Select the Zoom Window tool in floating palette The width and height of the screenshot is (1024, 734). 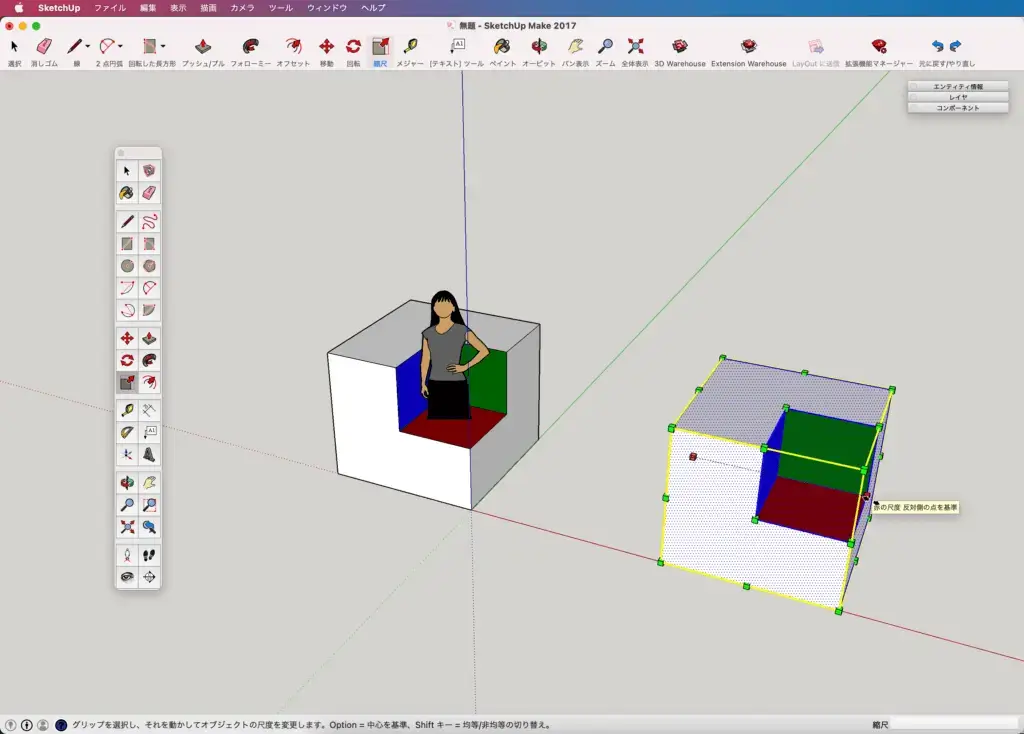[x=150, y=505]
